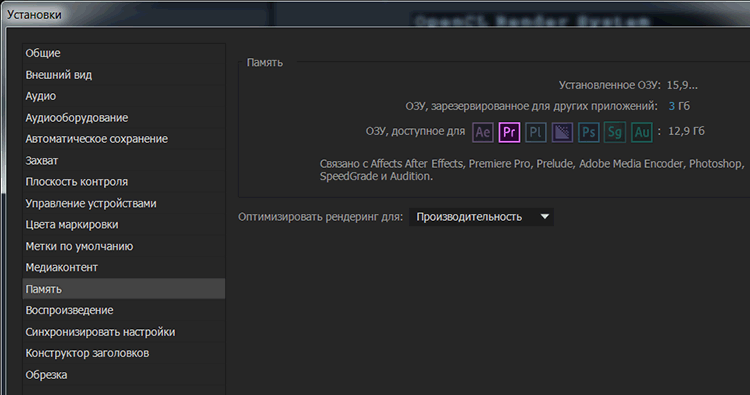This screenshot has width=750, height=395.
Task: Select Управление устройствами category
Action: pos(124,203)
